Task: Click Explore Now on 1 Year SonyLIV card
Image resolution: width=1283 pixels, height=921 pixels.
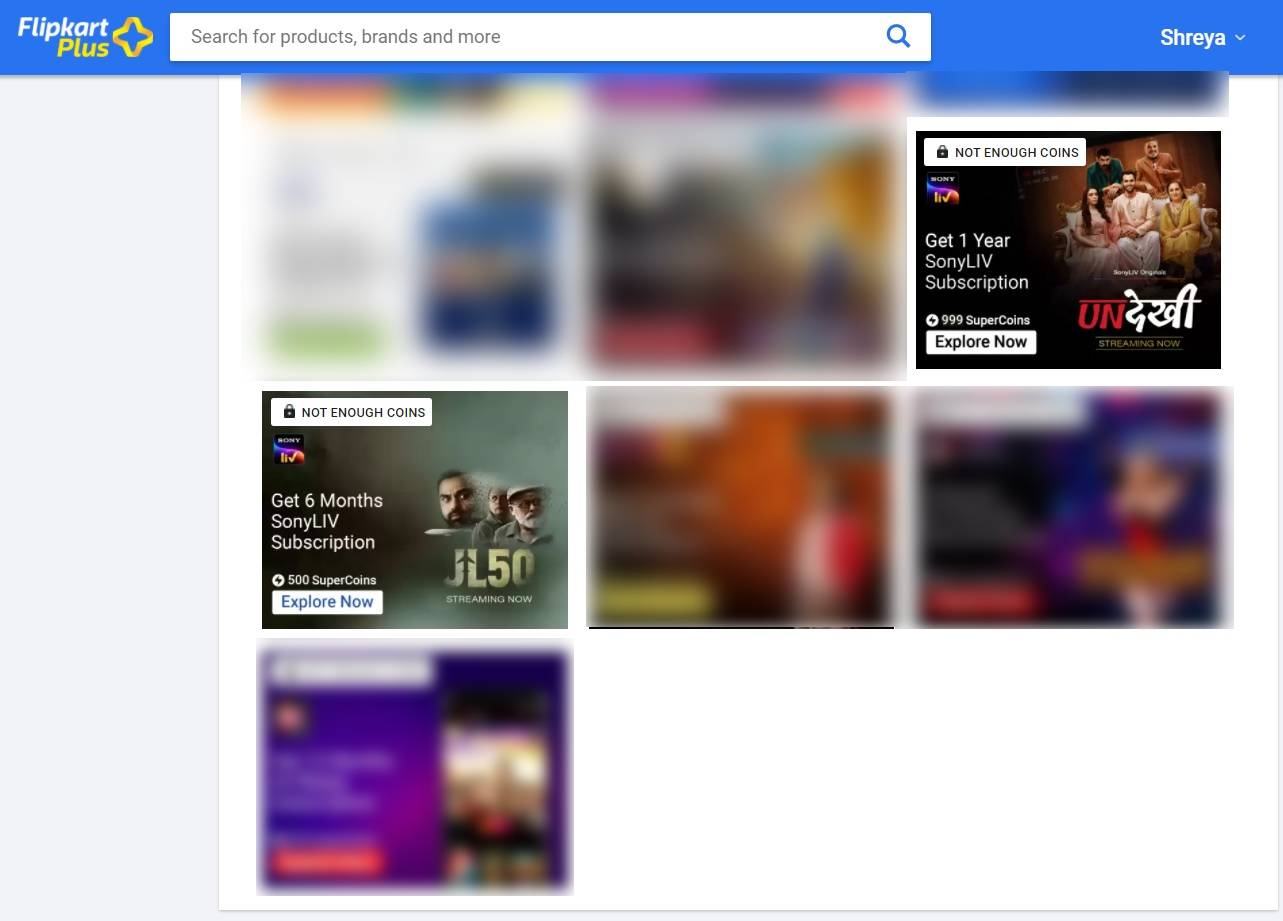Action: [x=980, y=342]
